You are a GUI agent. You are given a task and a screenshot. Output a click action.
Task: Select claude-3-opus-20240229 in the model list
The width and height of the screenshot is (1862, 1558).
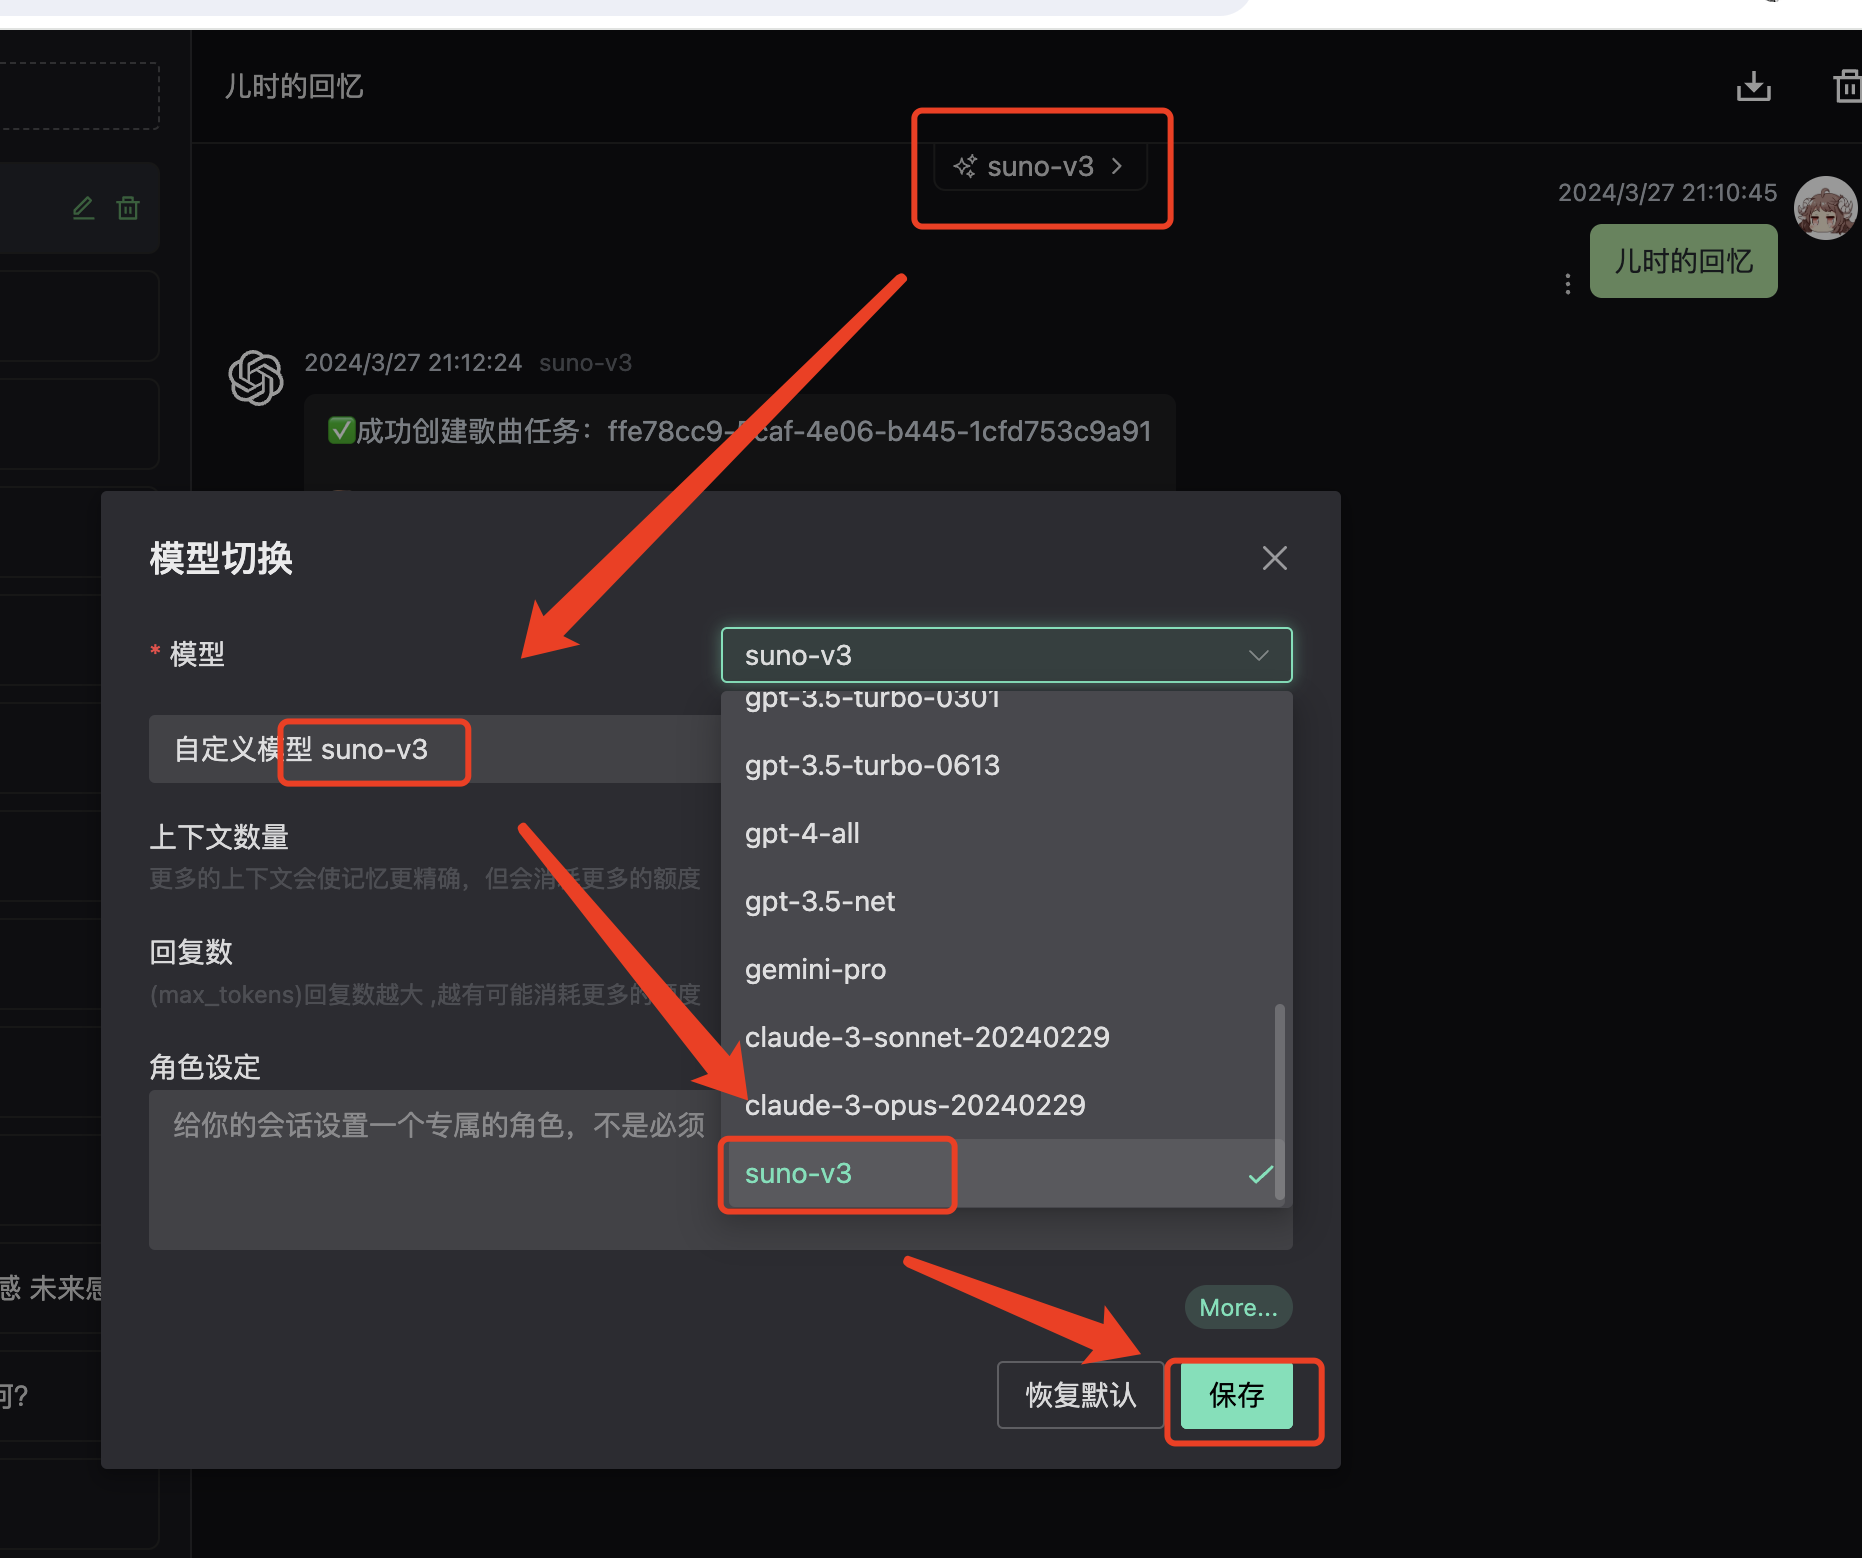pos(915,1105)
